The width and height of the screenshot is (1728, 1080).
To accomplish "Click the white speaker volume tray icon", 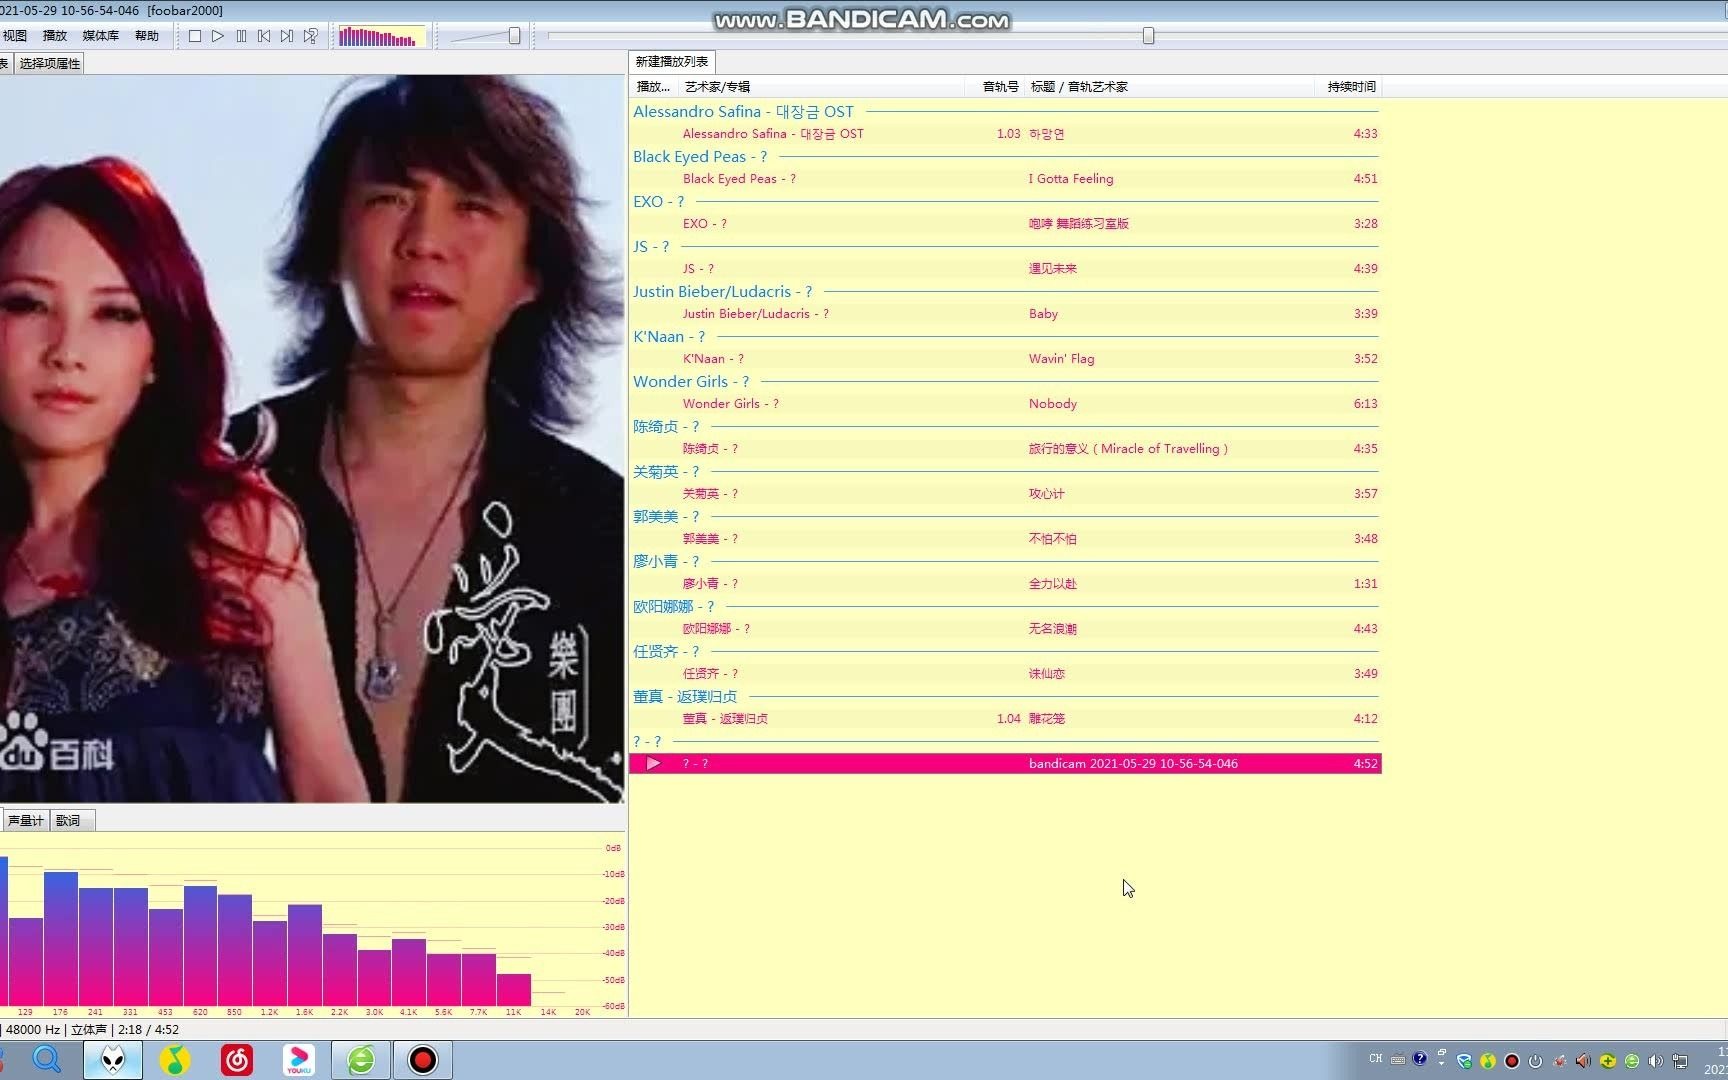I will tap(1656, 1061).
